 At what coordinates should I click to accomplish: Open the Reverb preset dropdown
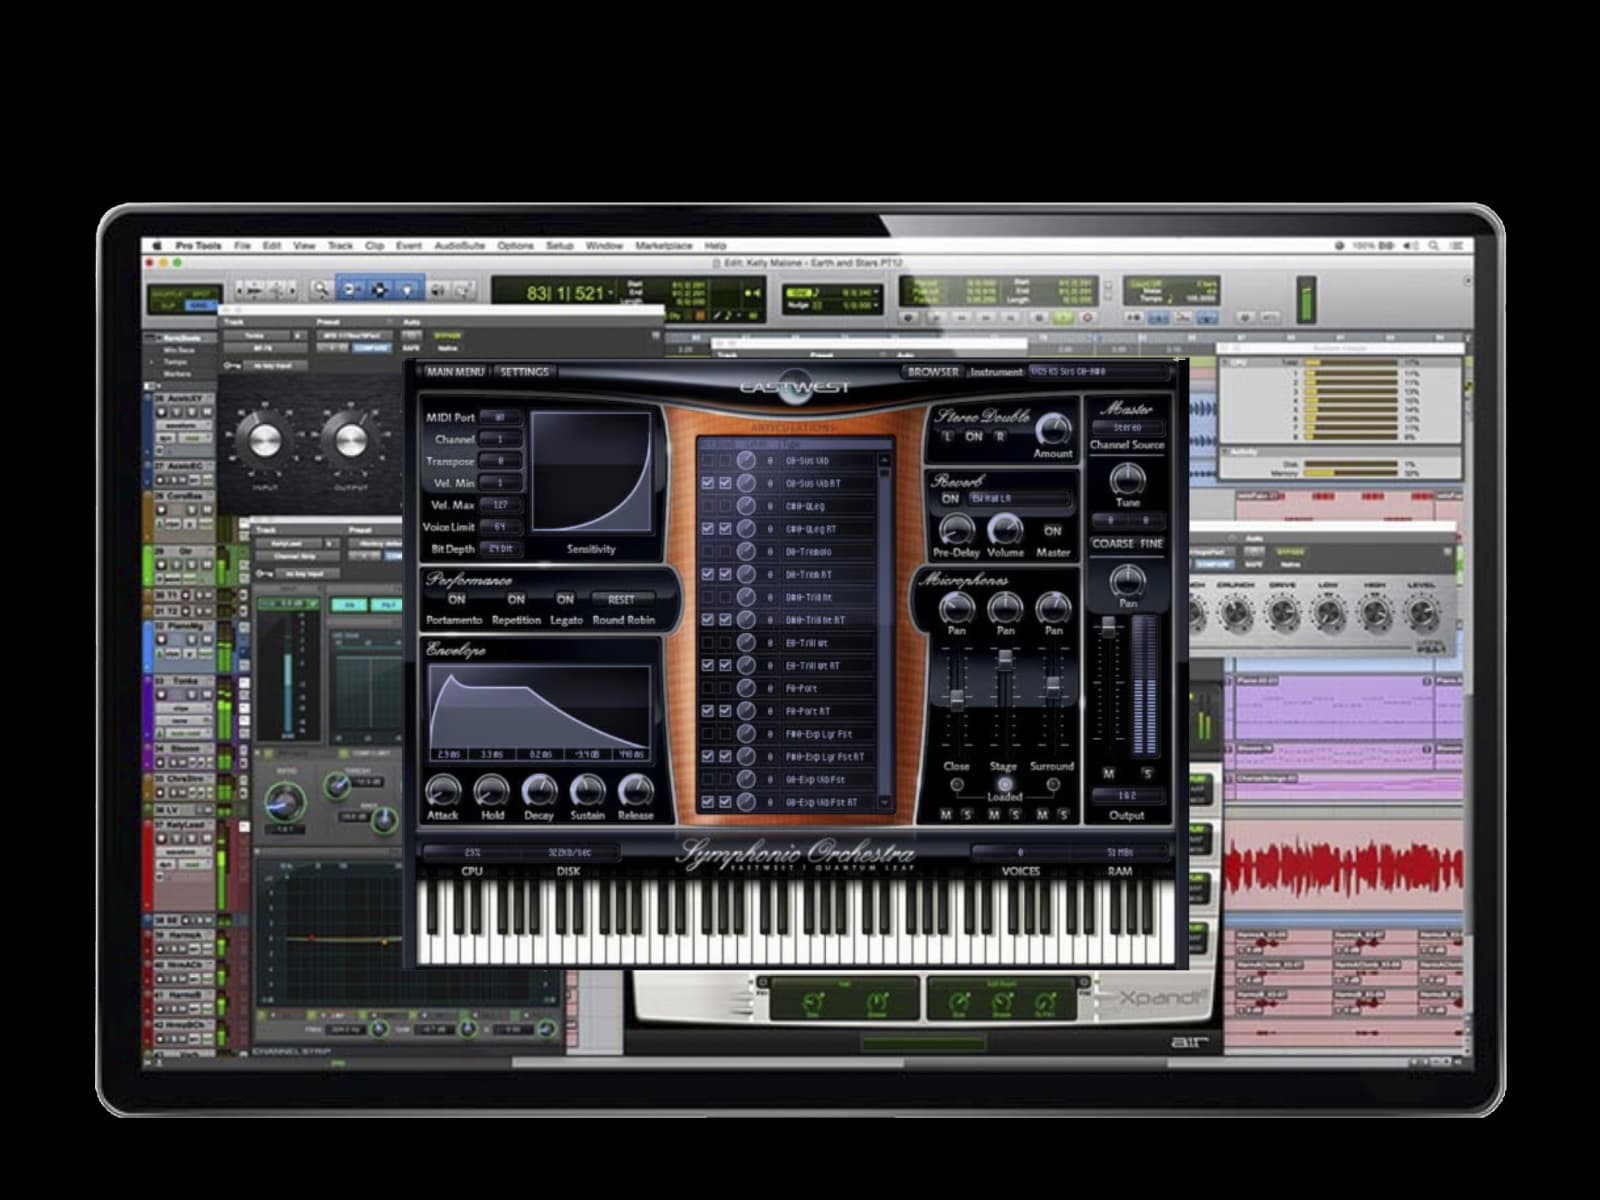[x=1019, y=498]
